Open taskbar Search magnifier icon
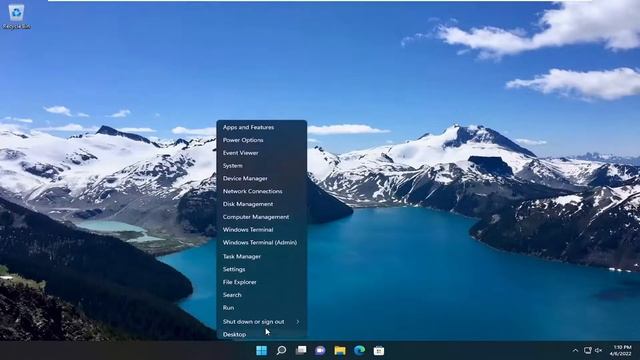 click(x=281, y=351)
